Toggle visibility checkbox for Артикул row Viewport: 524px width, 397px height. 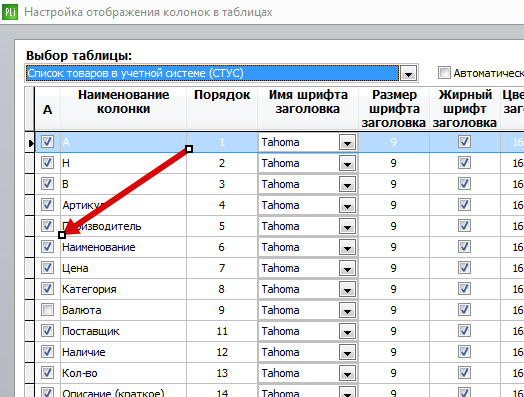point(47,205)
